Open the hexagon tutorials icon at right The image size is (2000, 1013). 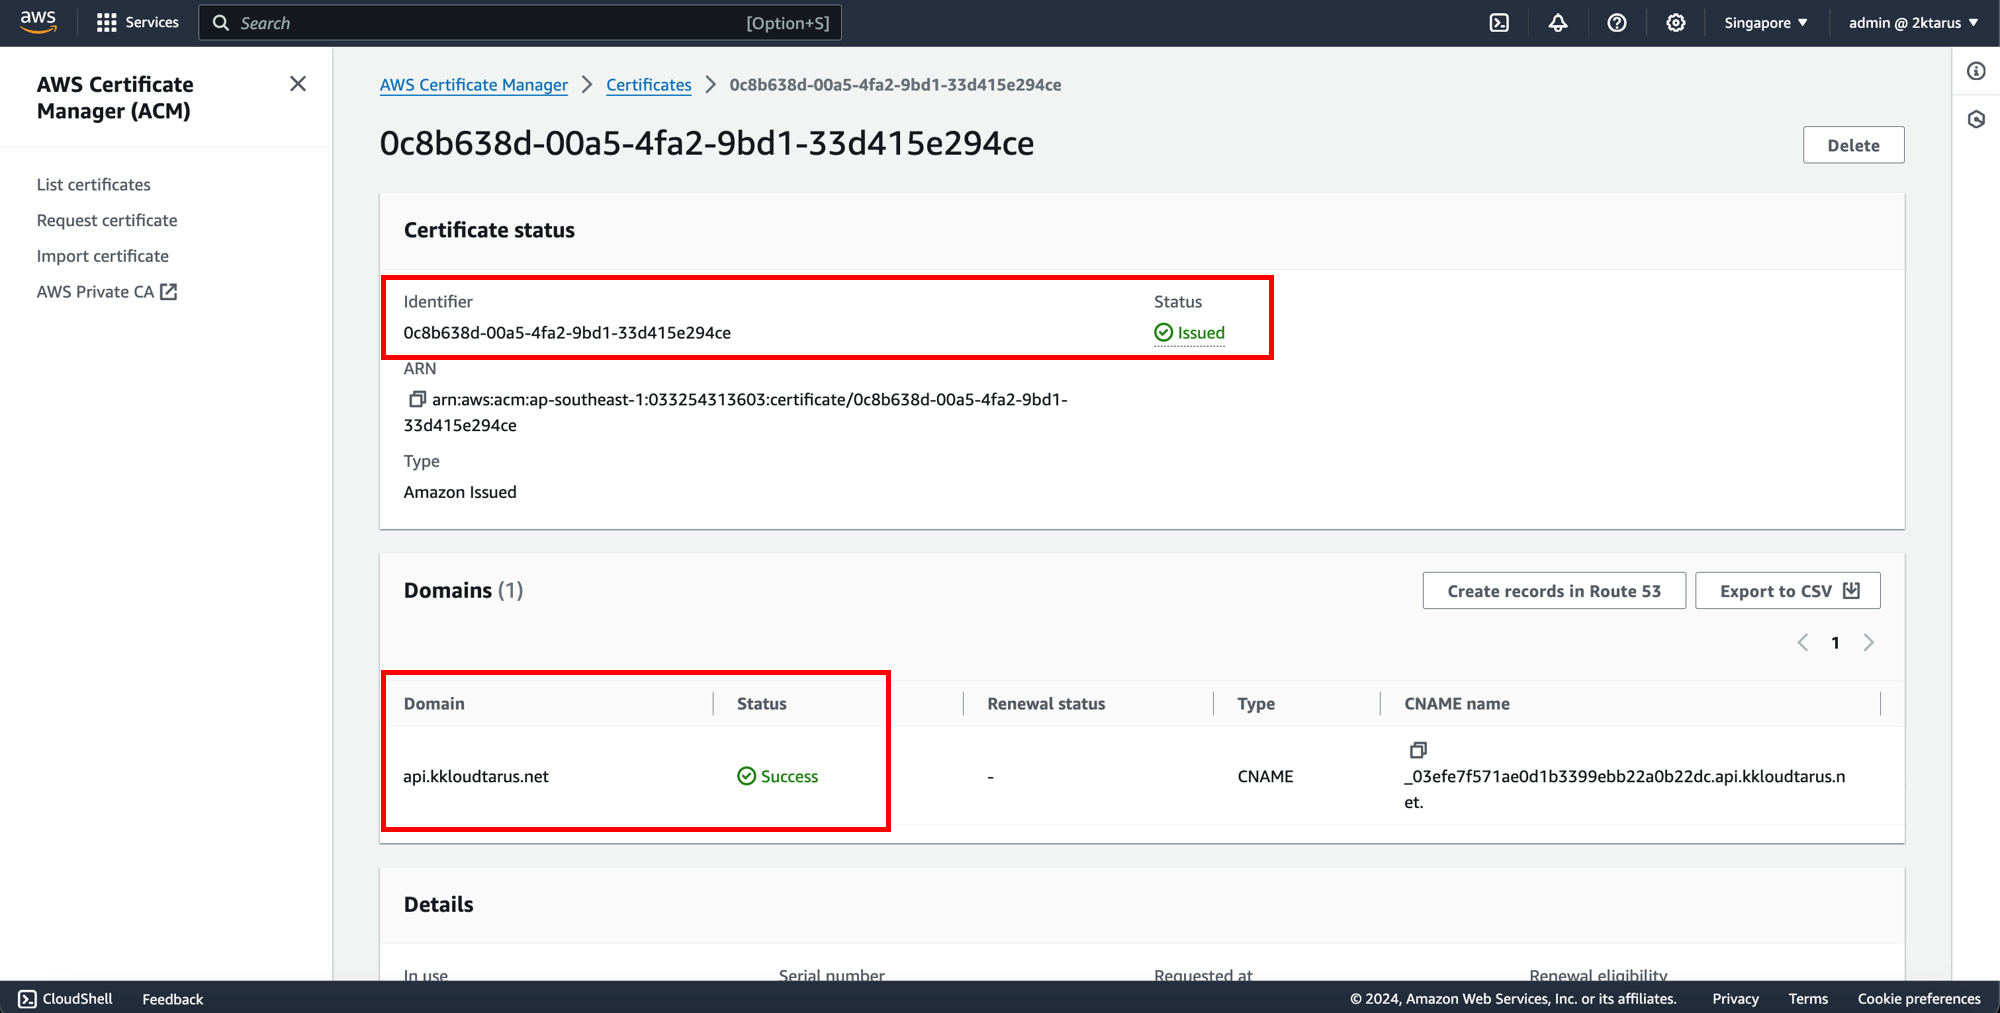point(1976,120)
